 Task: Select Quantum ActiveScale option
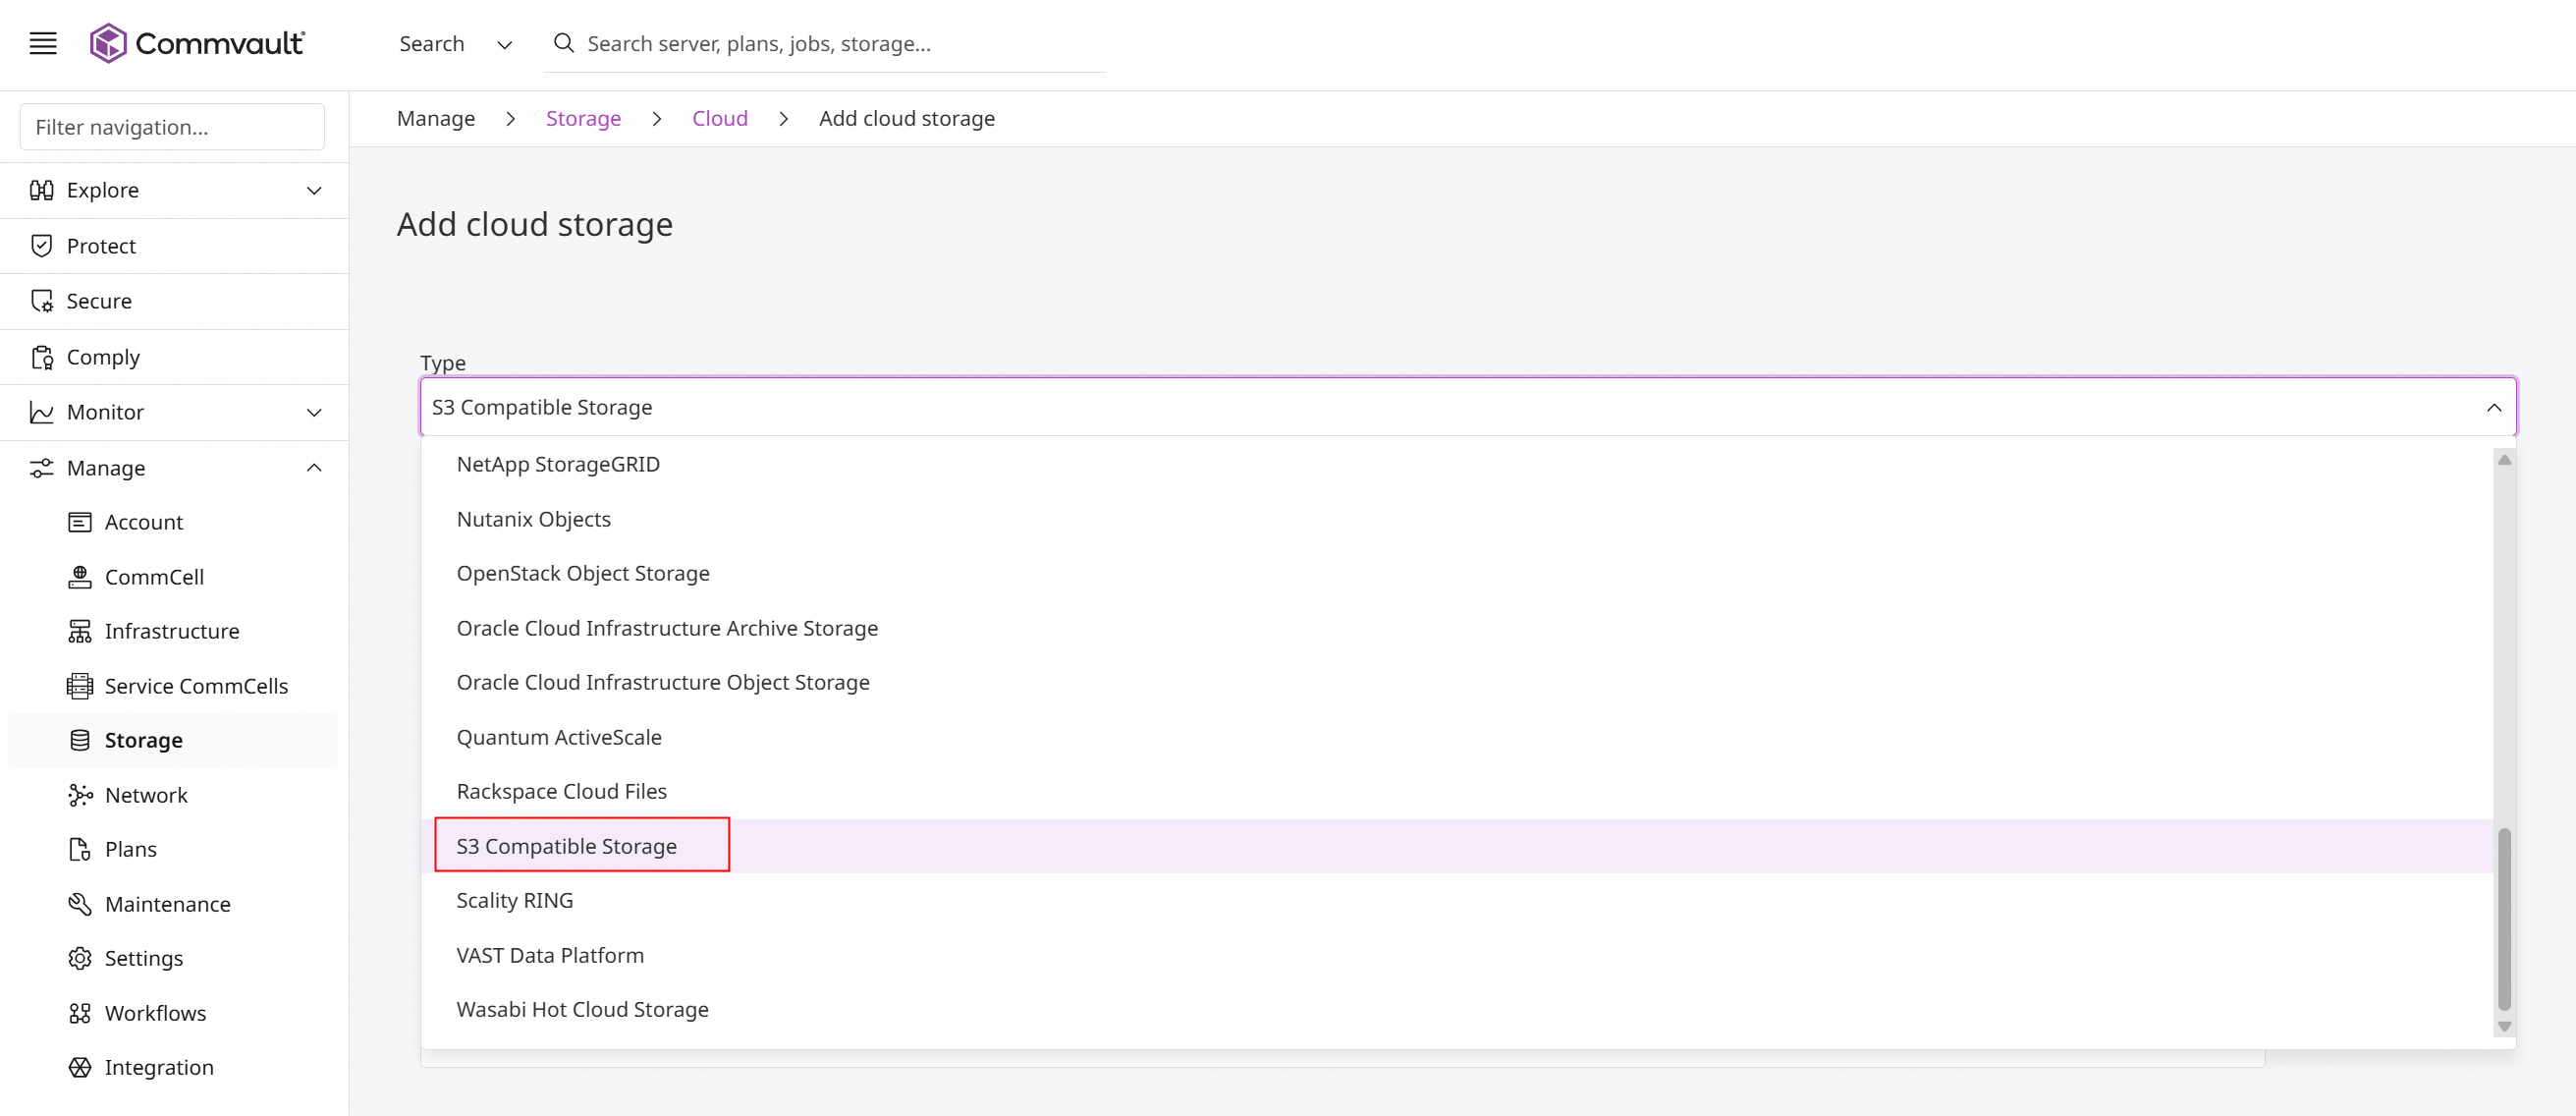coord(1457,737)
